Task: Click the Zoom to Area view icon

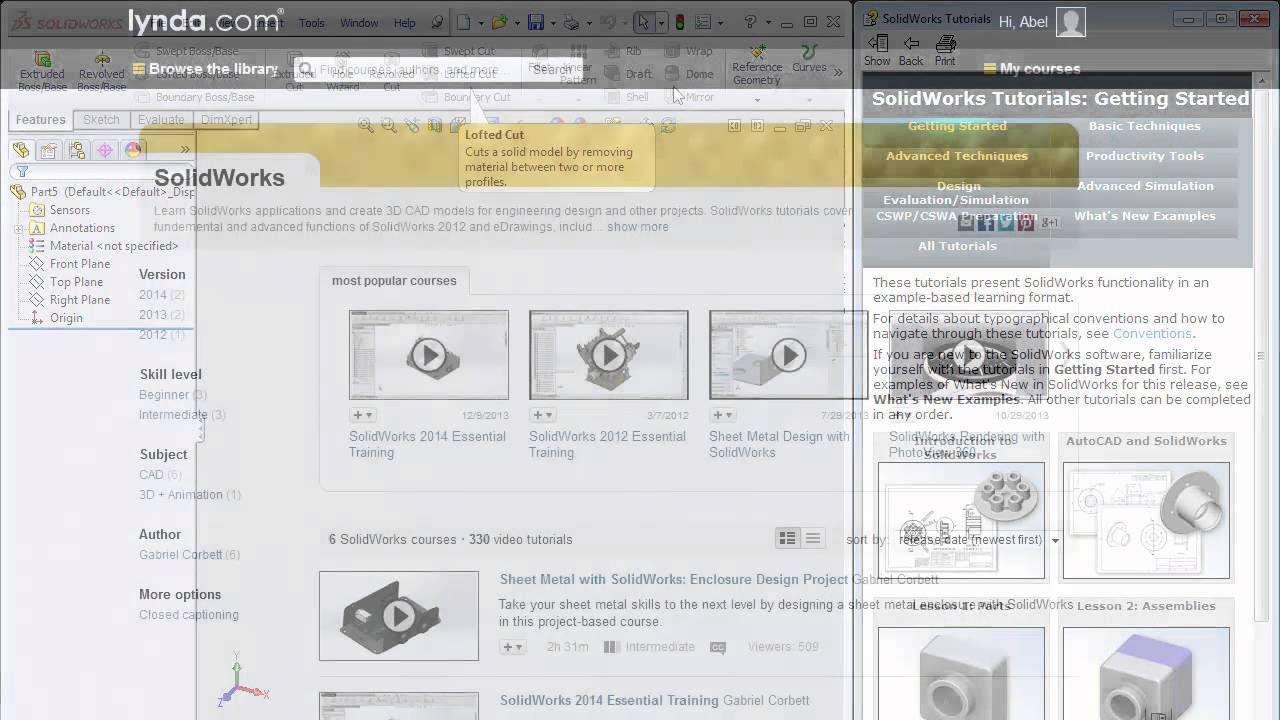Action: 389,126
